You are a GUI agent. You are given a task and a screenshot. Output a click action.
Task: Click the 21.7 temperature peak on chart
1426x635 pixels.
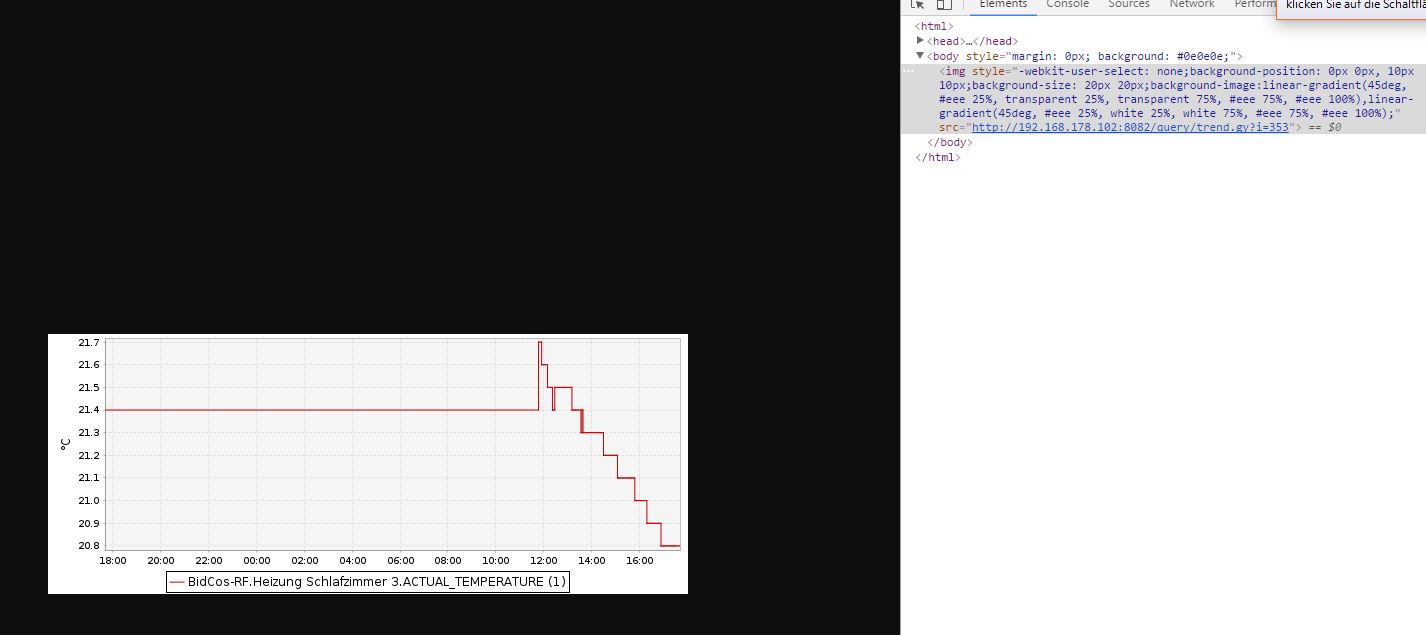[x=540, y=343]
